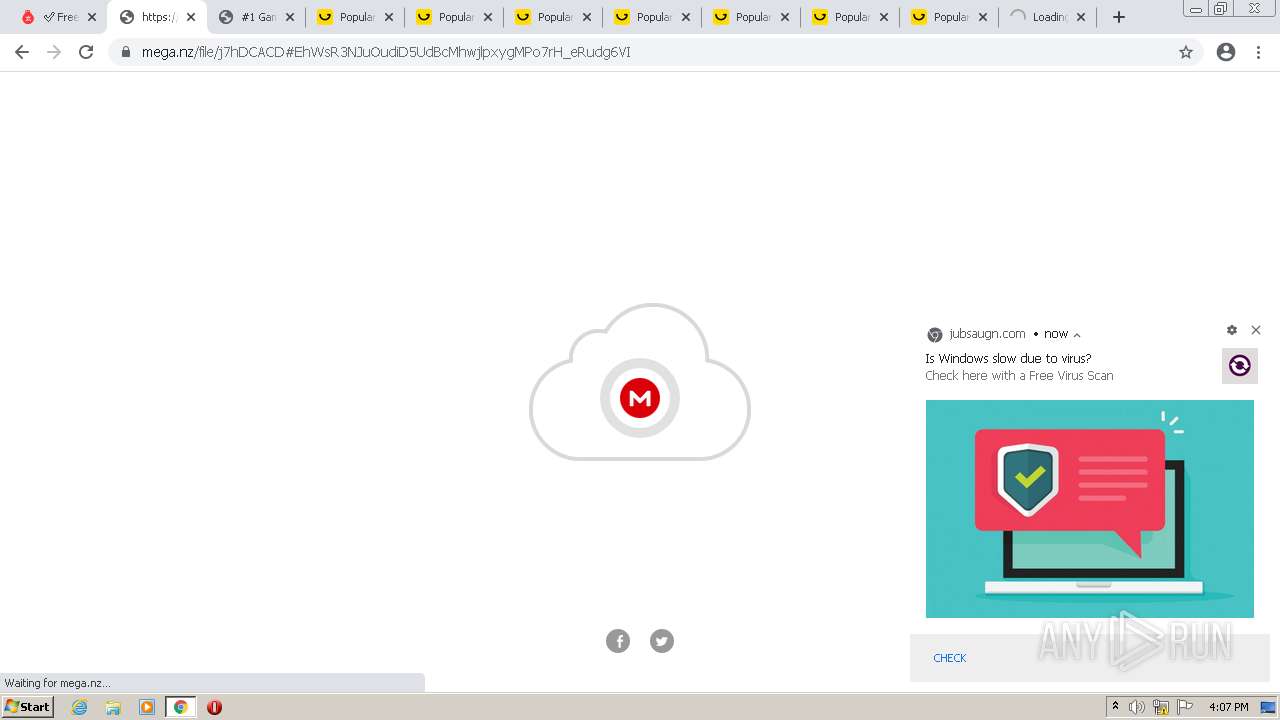This screenshot has height=720, width=1280.
Task: Open the Facebook share icon
Action: tap(618, 641)
